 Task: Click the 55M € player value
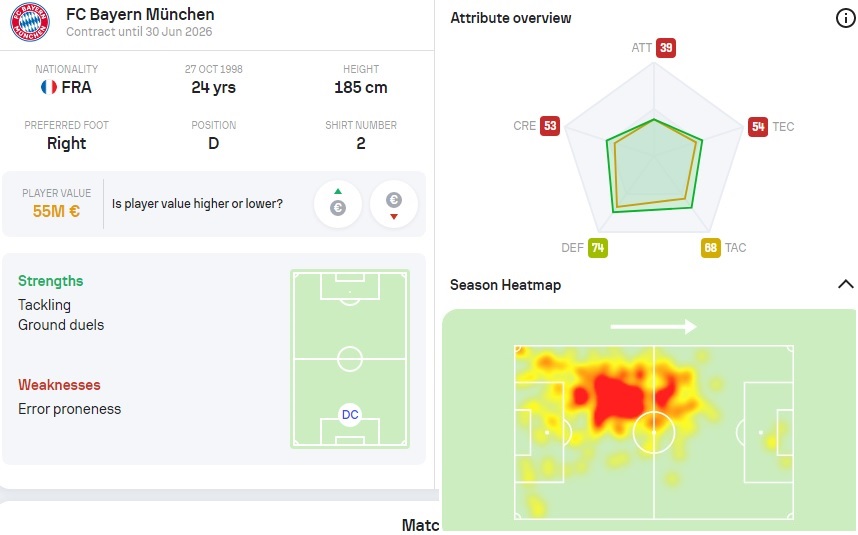point(57,211)
